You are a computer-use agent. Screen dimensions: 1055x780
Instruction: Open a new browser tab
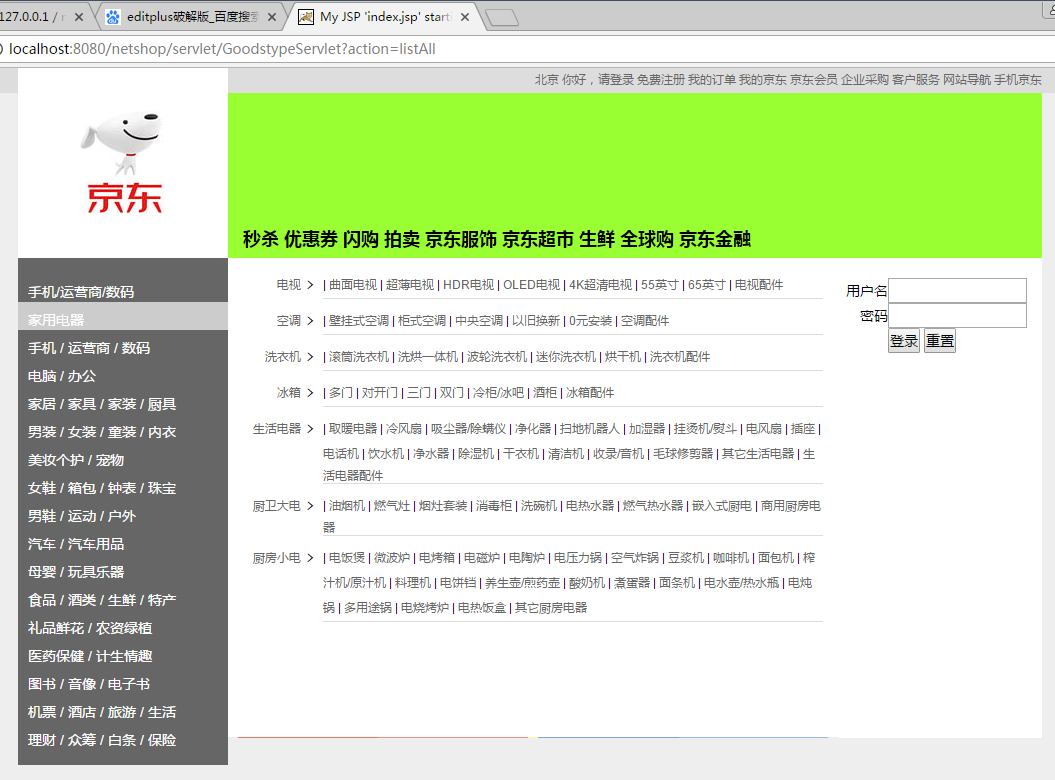502,17
